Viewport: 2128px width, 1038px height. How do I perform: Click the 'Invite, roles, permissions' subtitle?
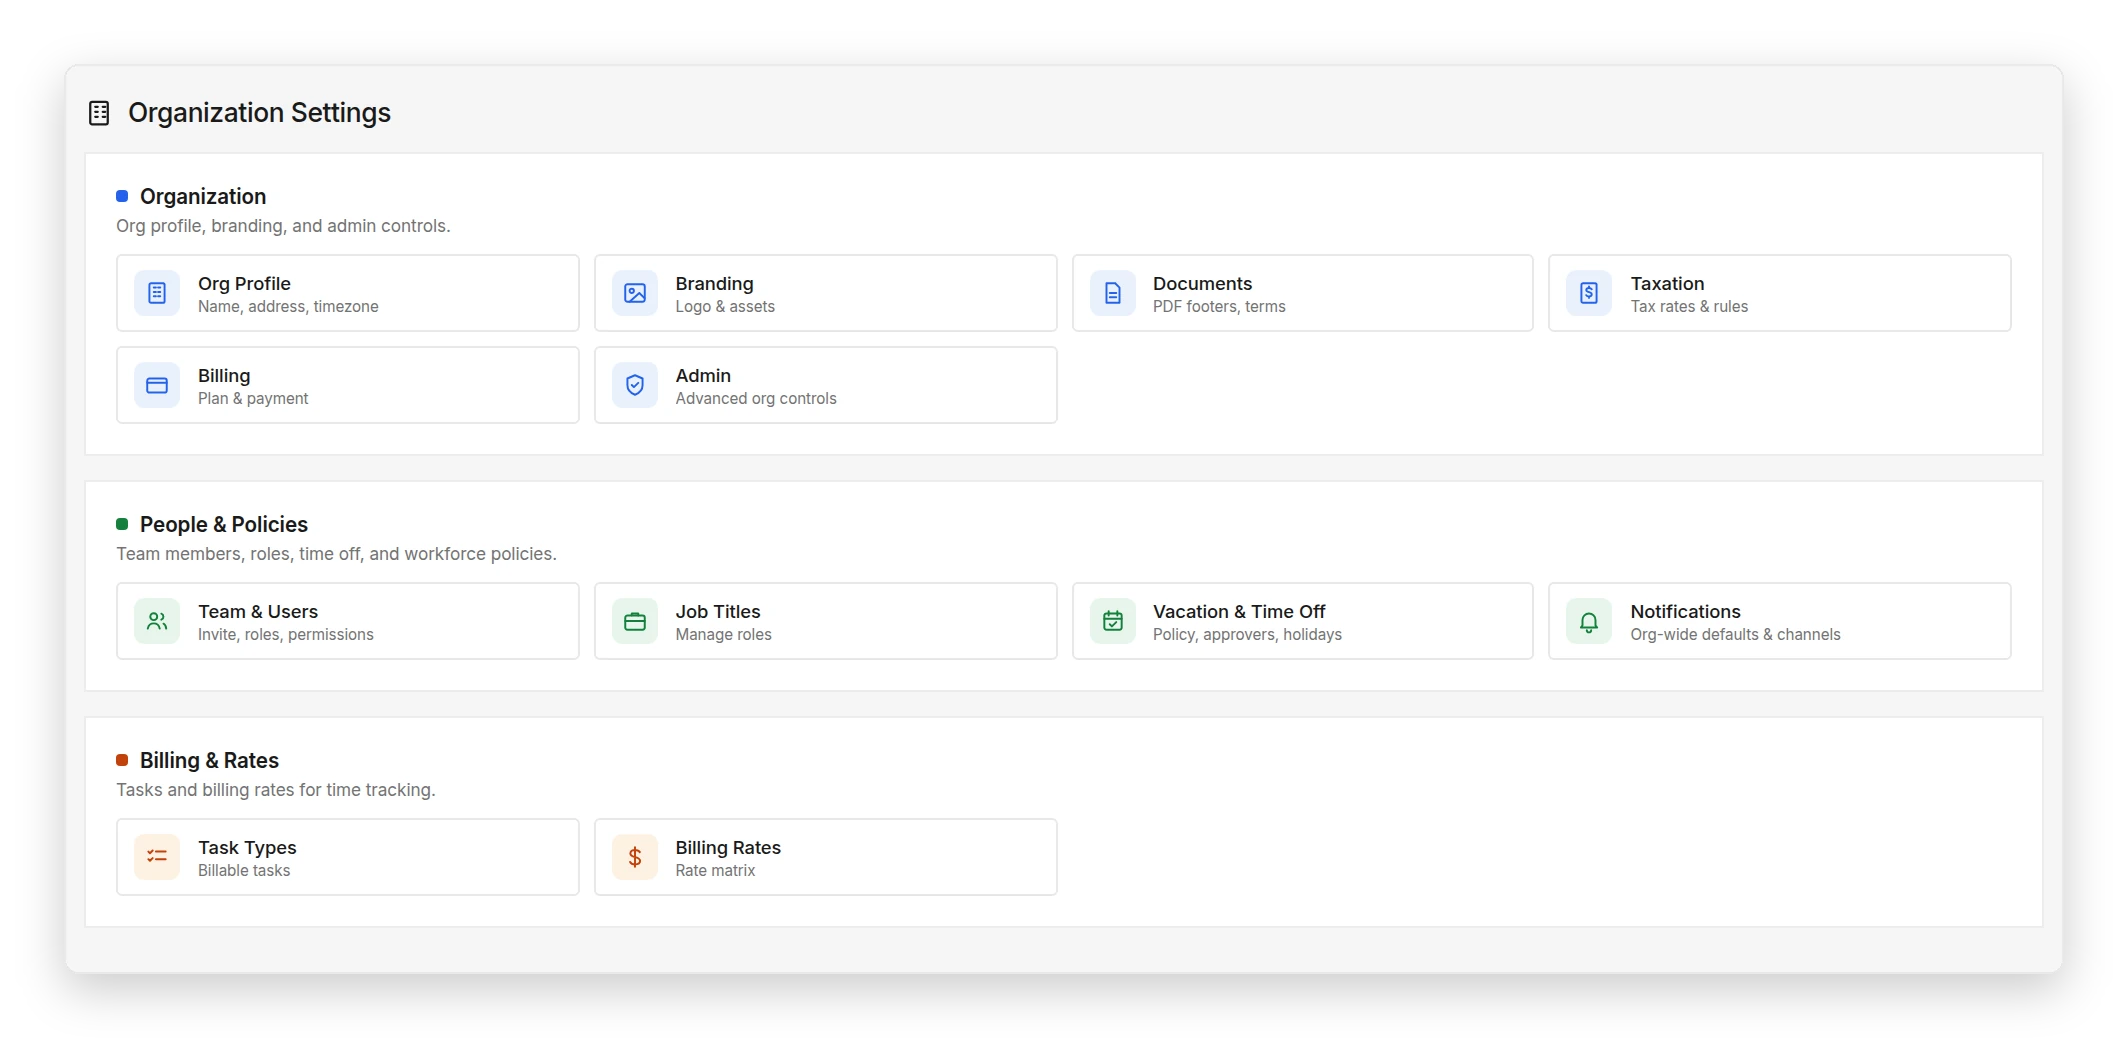tap(286, 635)
